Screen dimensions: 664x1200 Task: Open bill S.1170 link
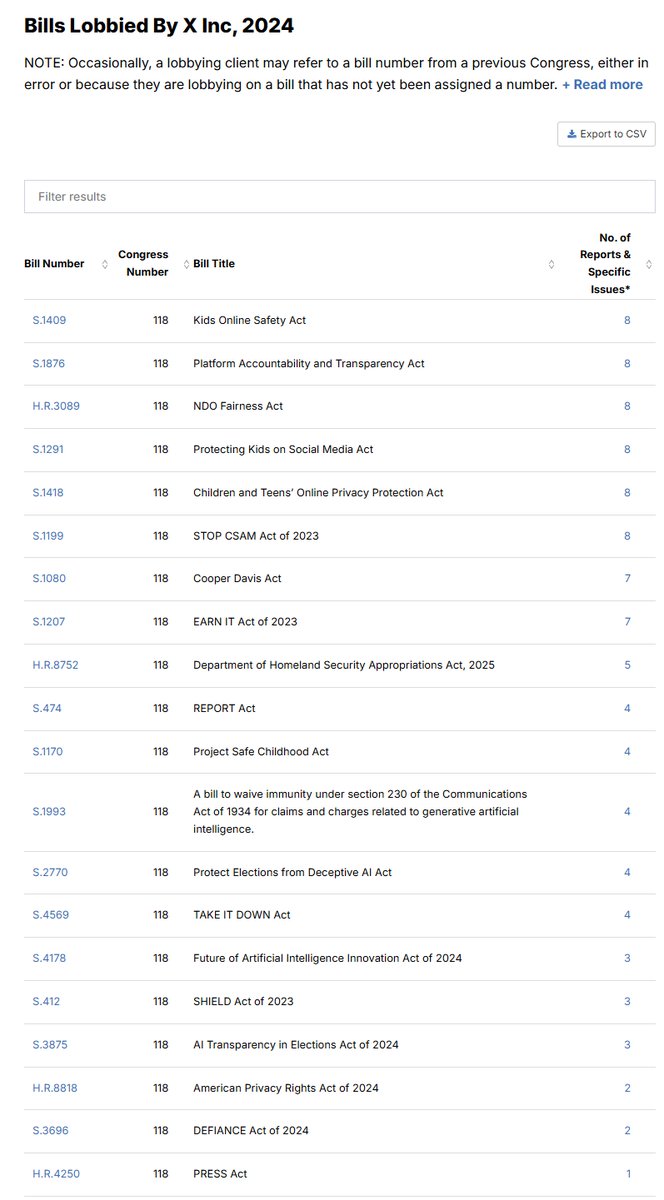[x=48, y=752]
